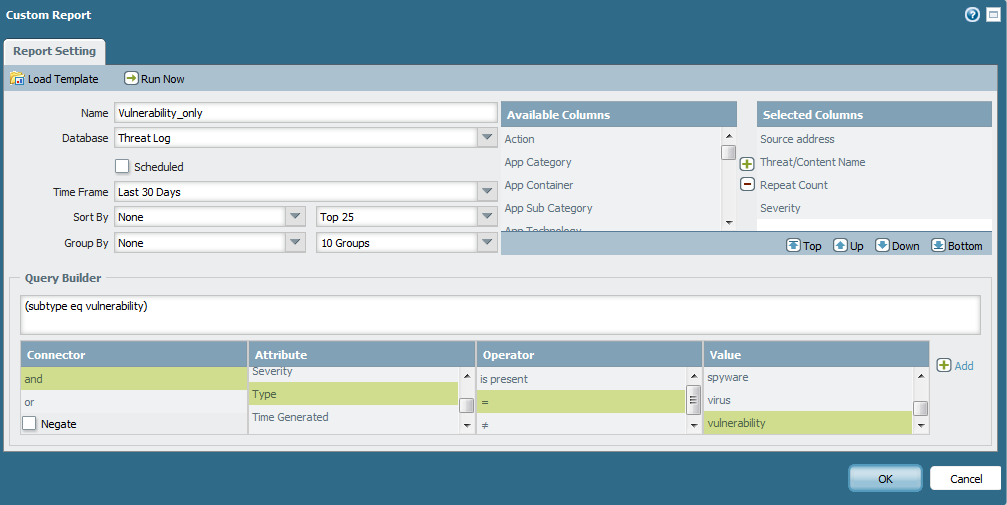Click the red minus remove-column icon
The width and height of the screenshot is (1007, 505).
(x=746, y=184)
